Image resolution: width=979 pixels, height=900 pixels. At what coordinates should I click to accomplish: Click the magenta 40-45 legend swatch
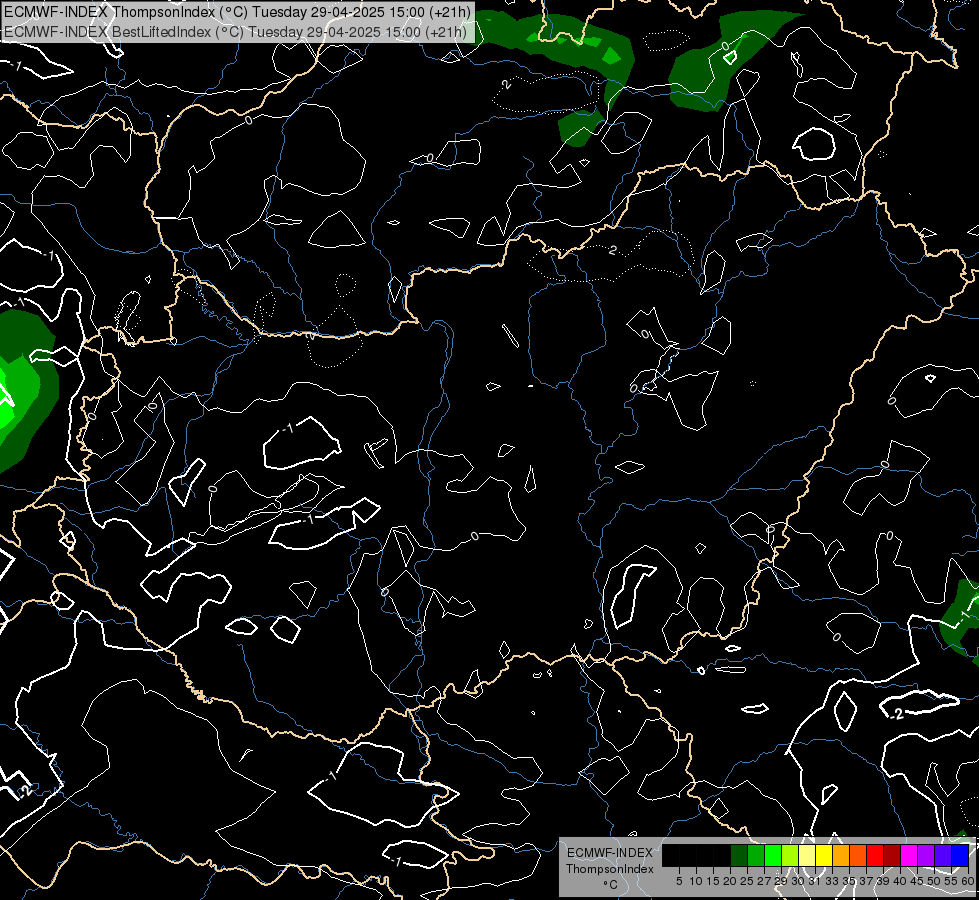click(x=909, y=855)
